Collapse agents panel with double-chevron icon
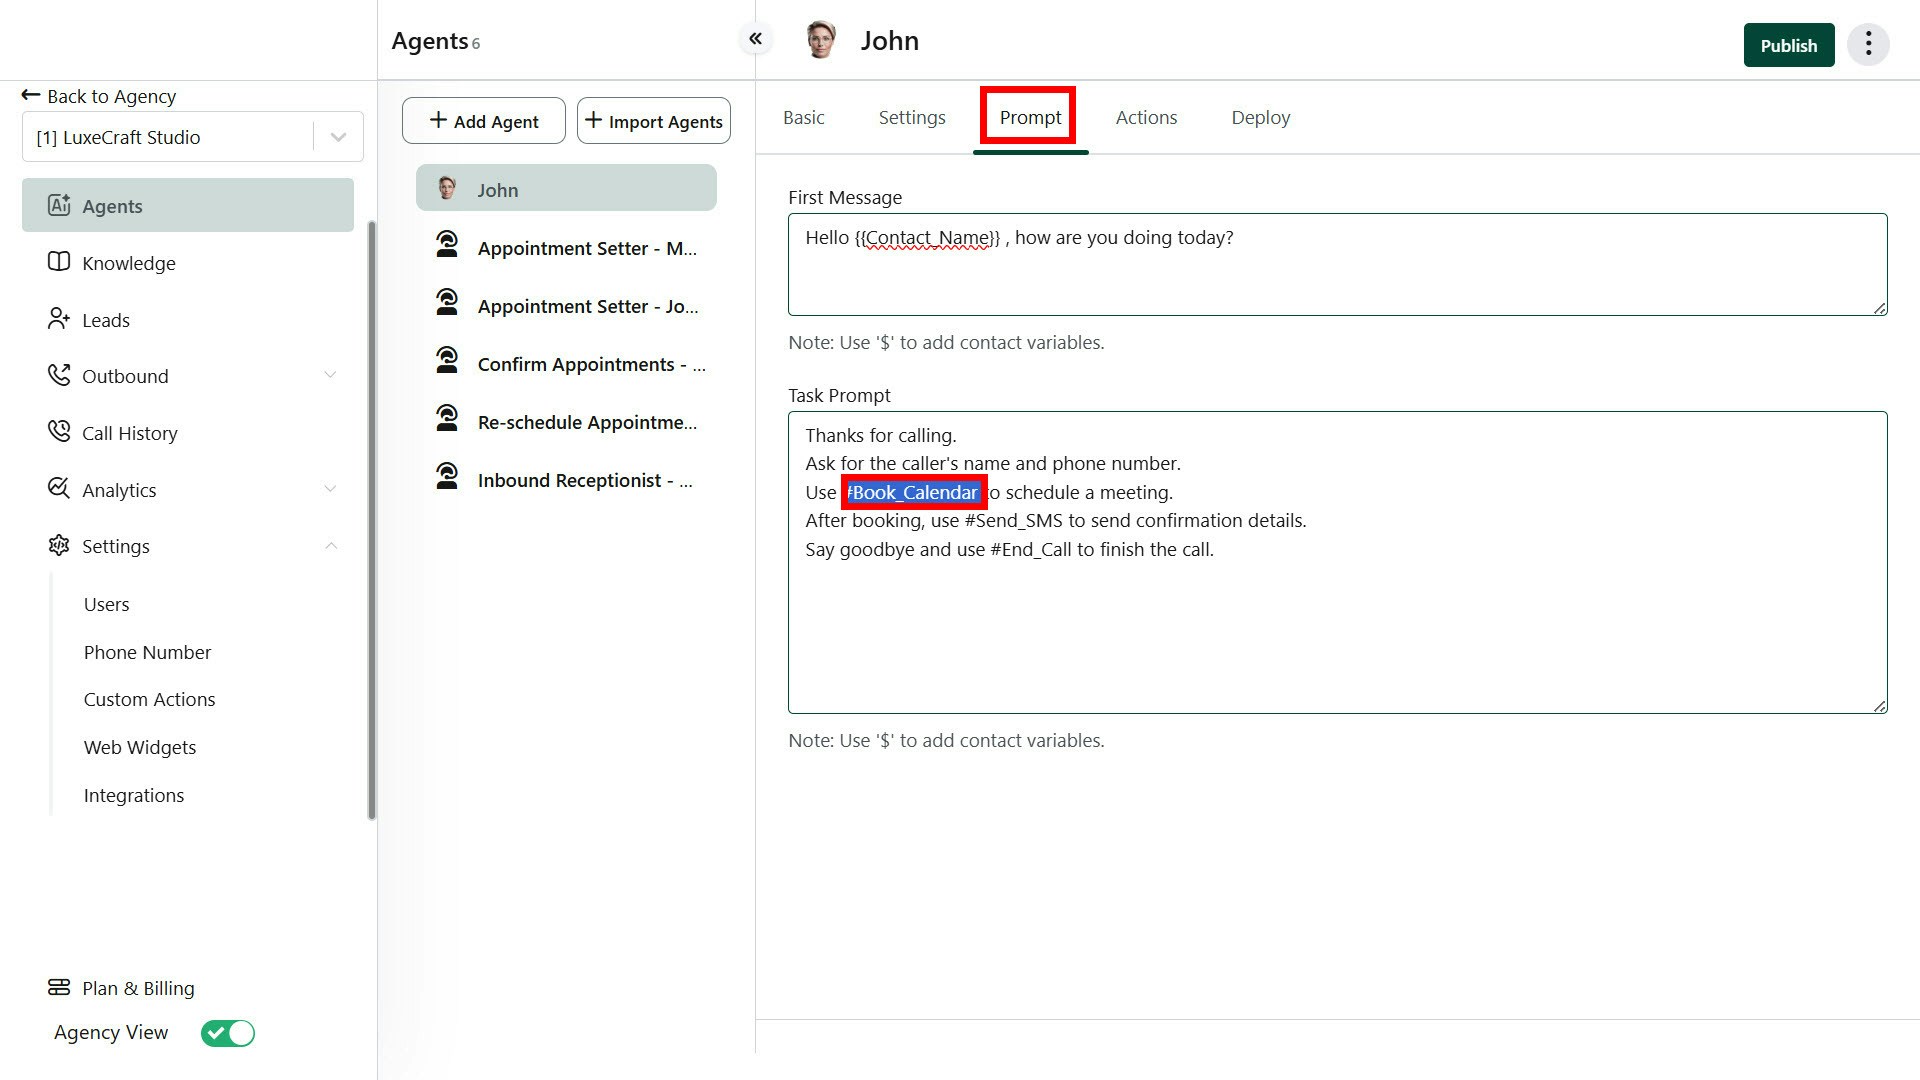The image size is (1920, 1080). tap(756, 39)
